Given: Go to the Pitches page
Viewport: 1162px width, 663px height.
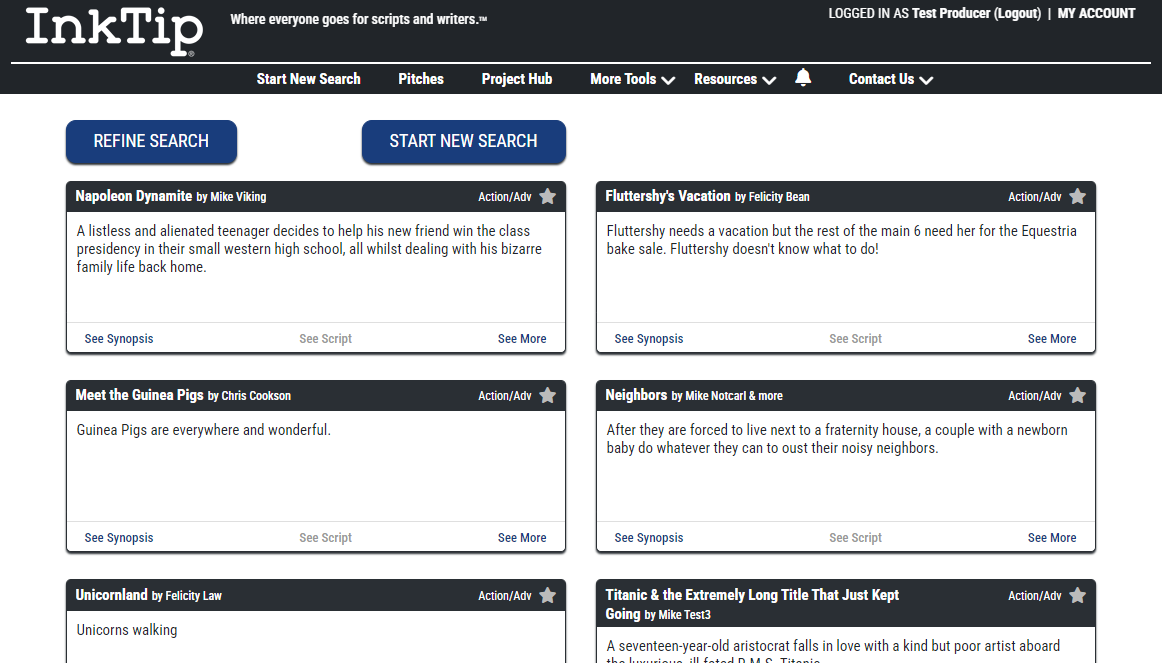Looking at the screenshot, I should [421, 79].
